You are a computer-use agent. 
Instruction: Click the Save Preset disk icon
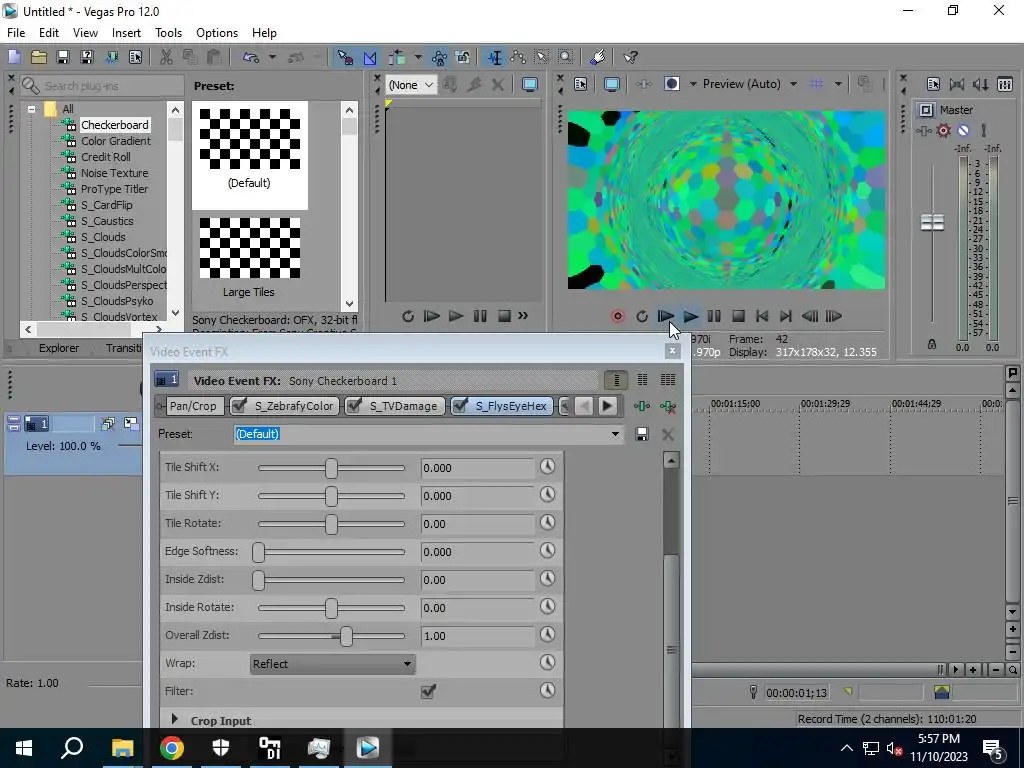coord(642,434)
